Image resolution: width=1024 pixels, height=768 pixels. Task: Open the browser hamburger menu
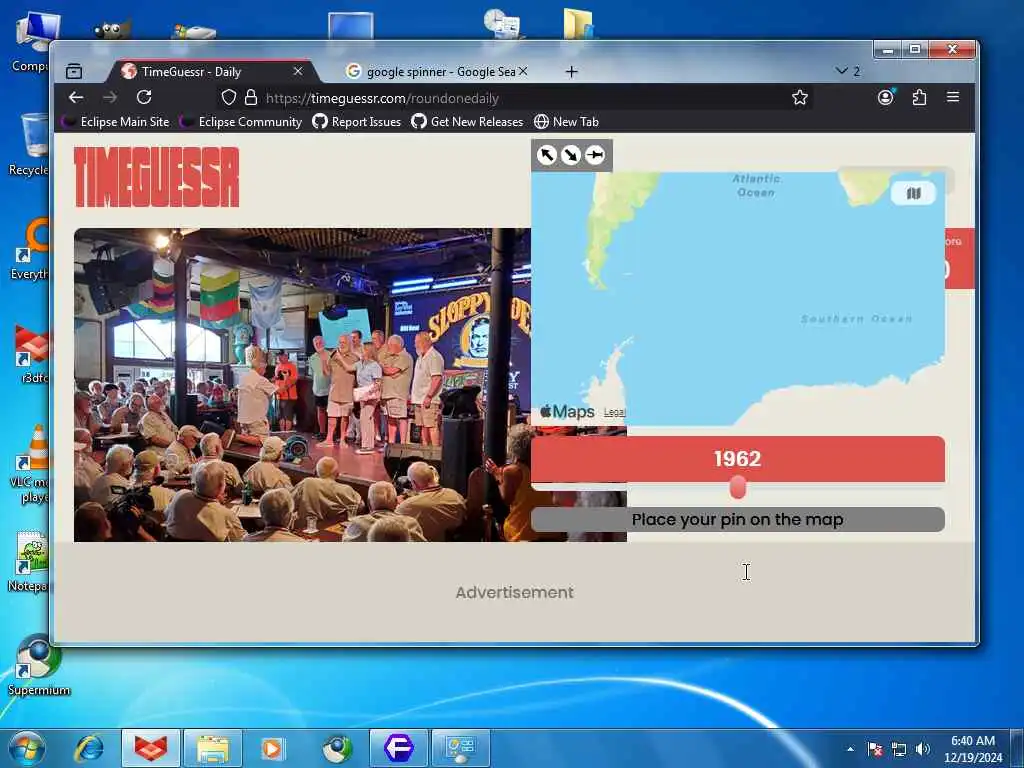coord(953,97)
